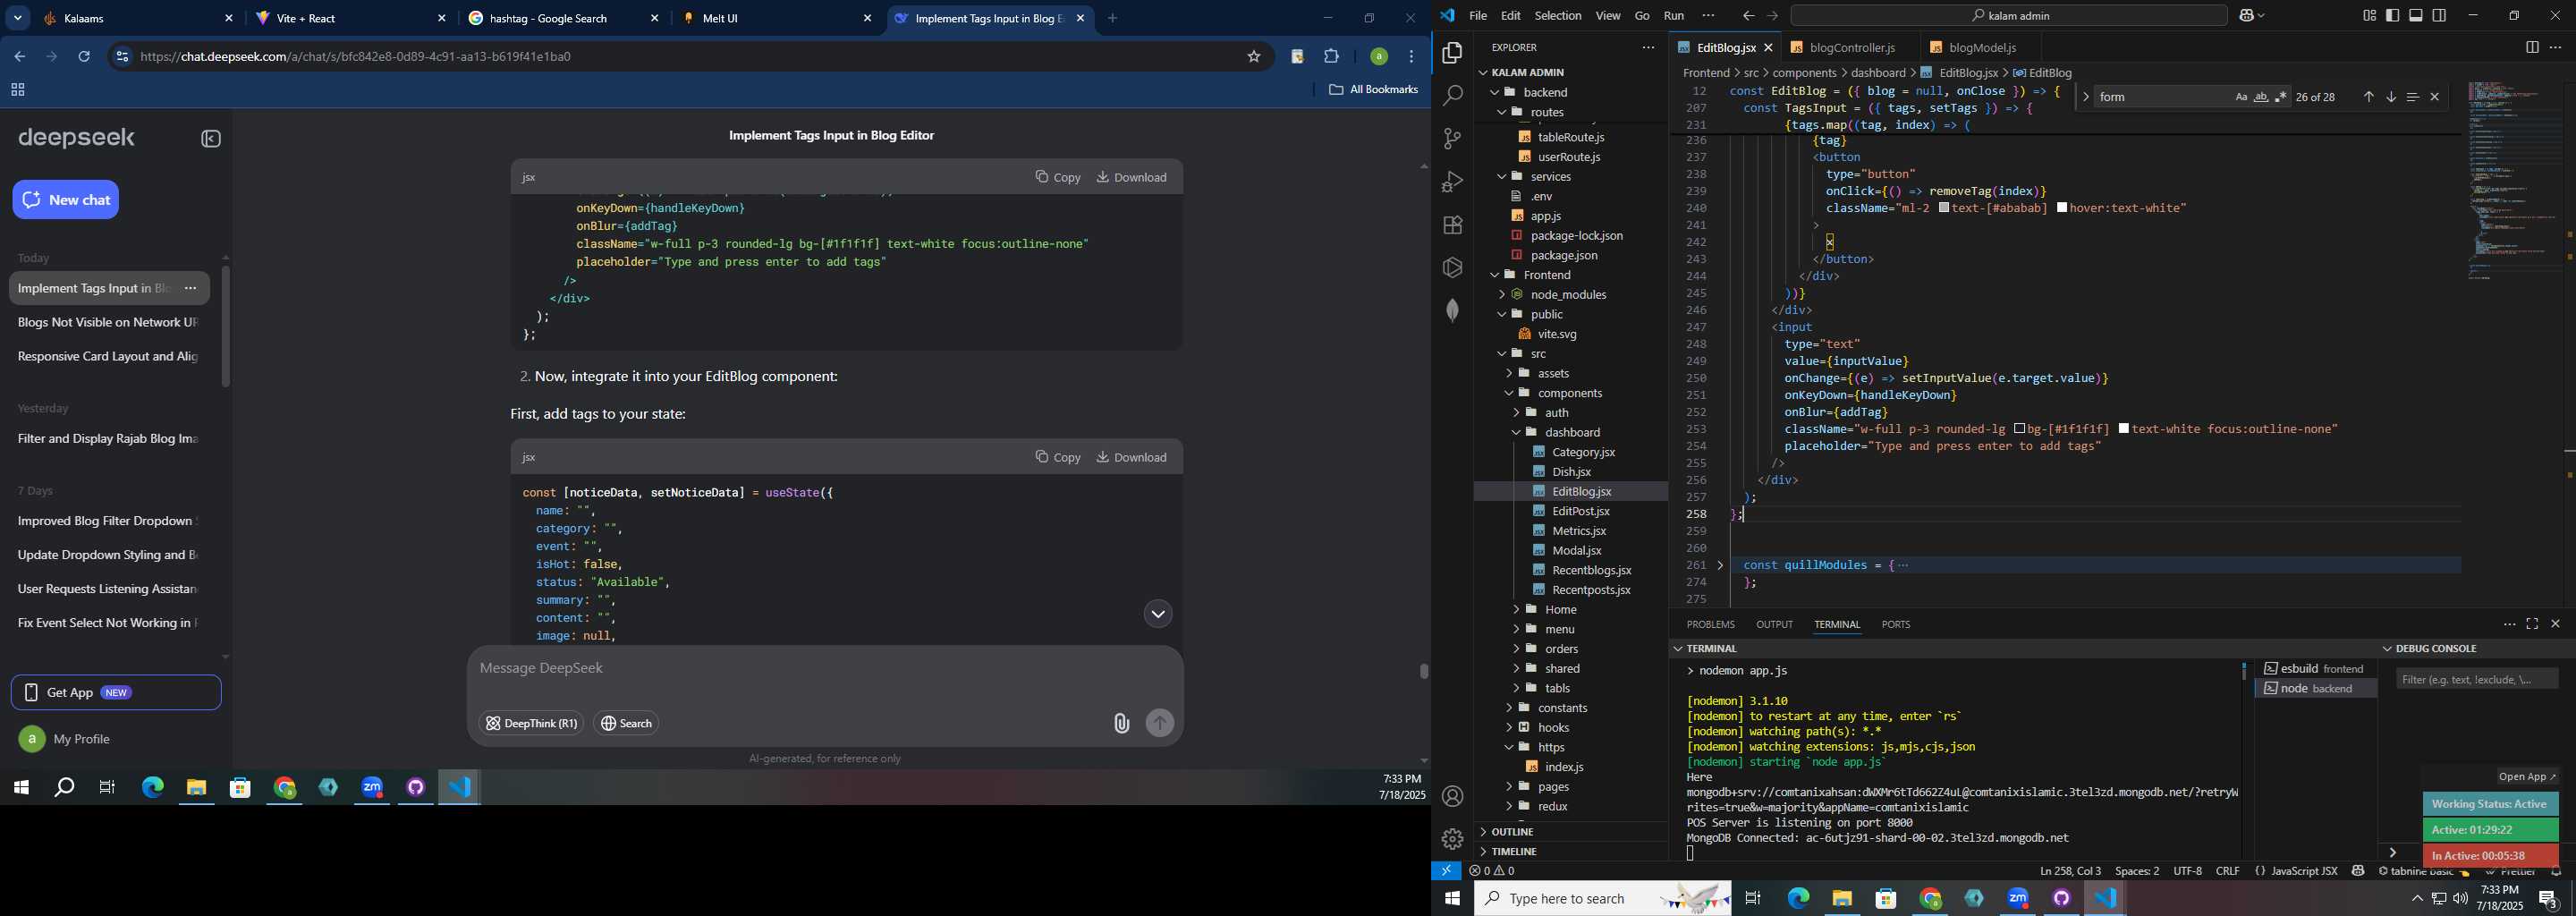Expand the node_modules folder
The width and height of the screenshot is (2576, 916).
click(x=1502, y=294)
